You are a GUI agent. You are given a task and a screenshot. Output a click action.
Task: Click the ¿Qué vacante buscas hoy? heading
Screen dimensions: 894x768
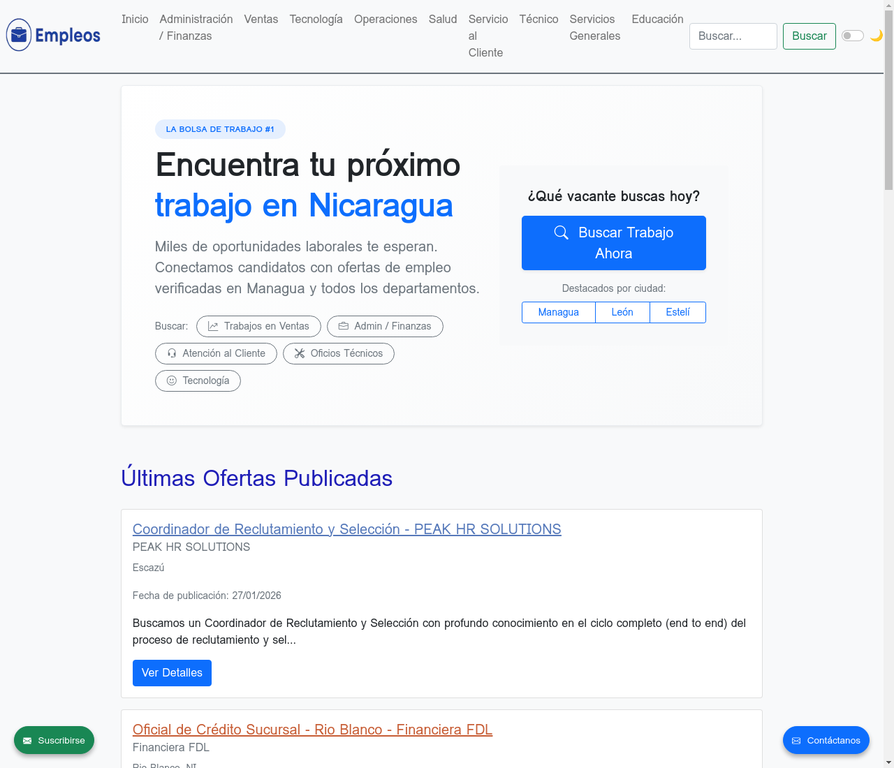(x=613, y=196)
